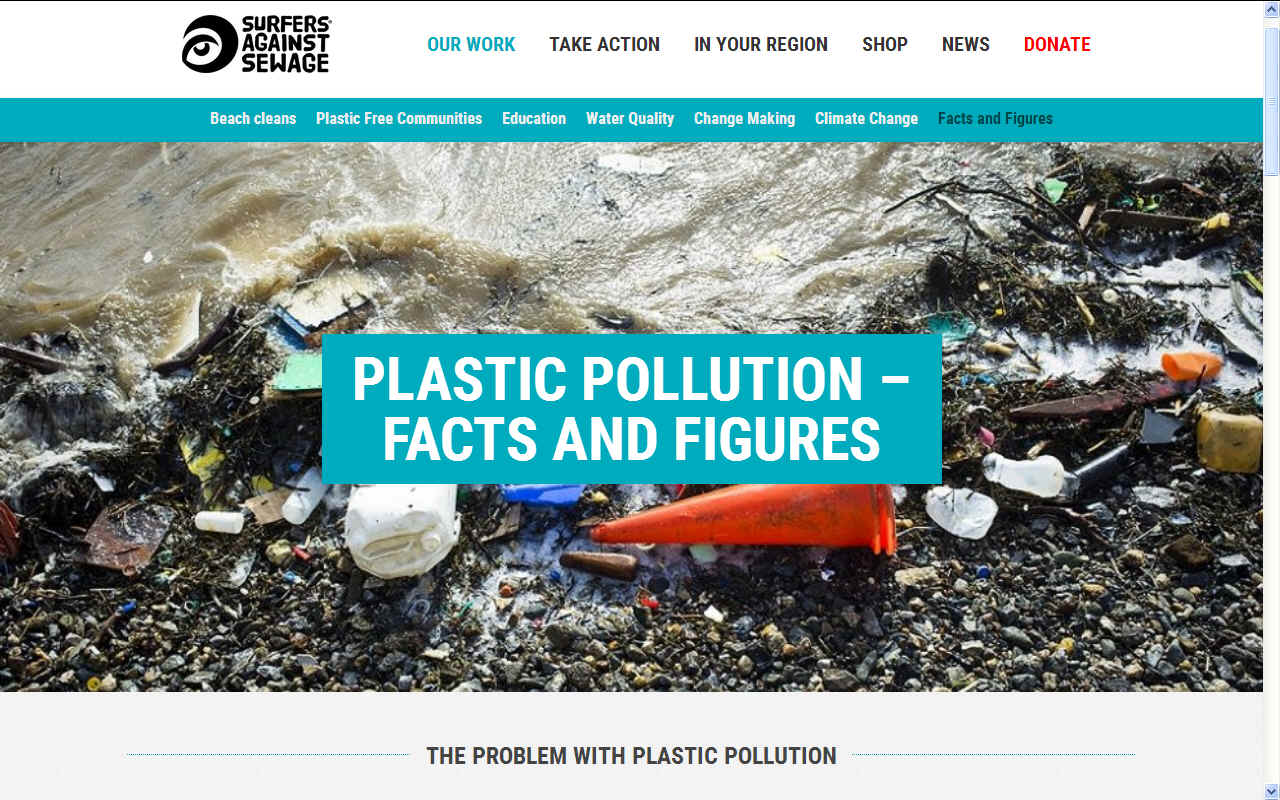Go to the SHOP page
This screenshot has height=800, width=1280.
point(885,44)
